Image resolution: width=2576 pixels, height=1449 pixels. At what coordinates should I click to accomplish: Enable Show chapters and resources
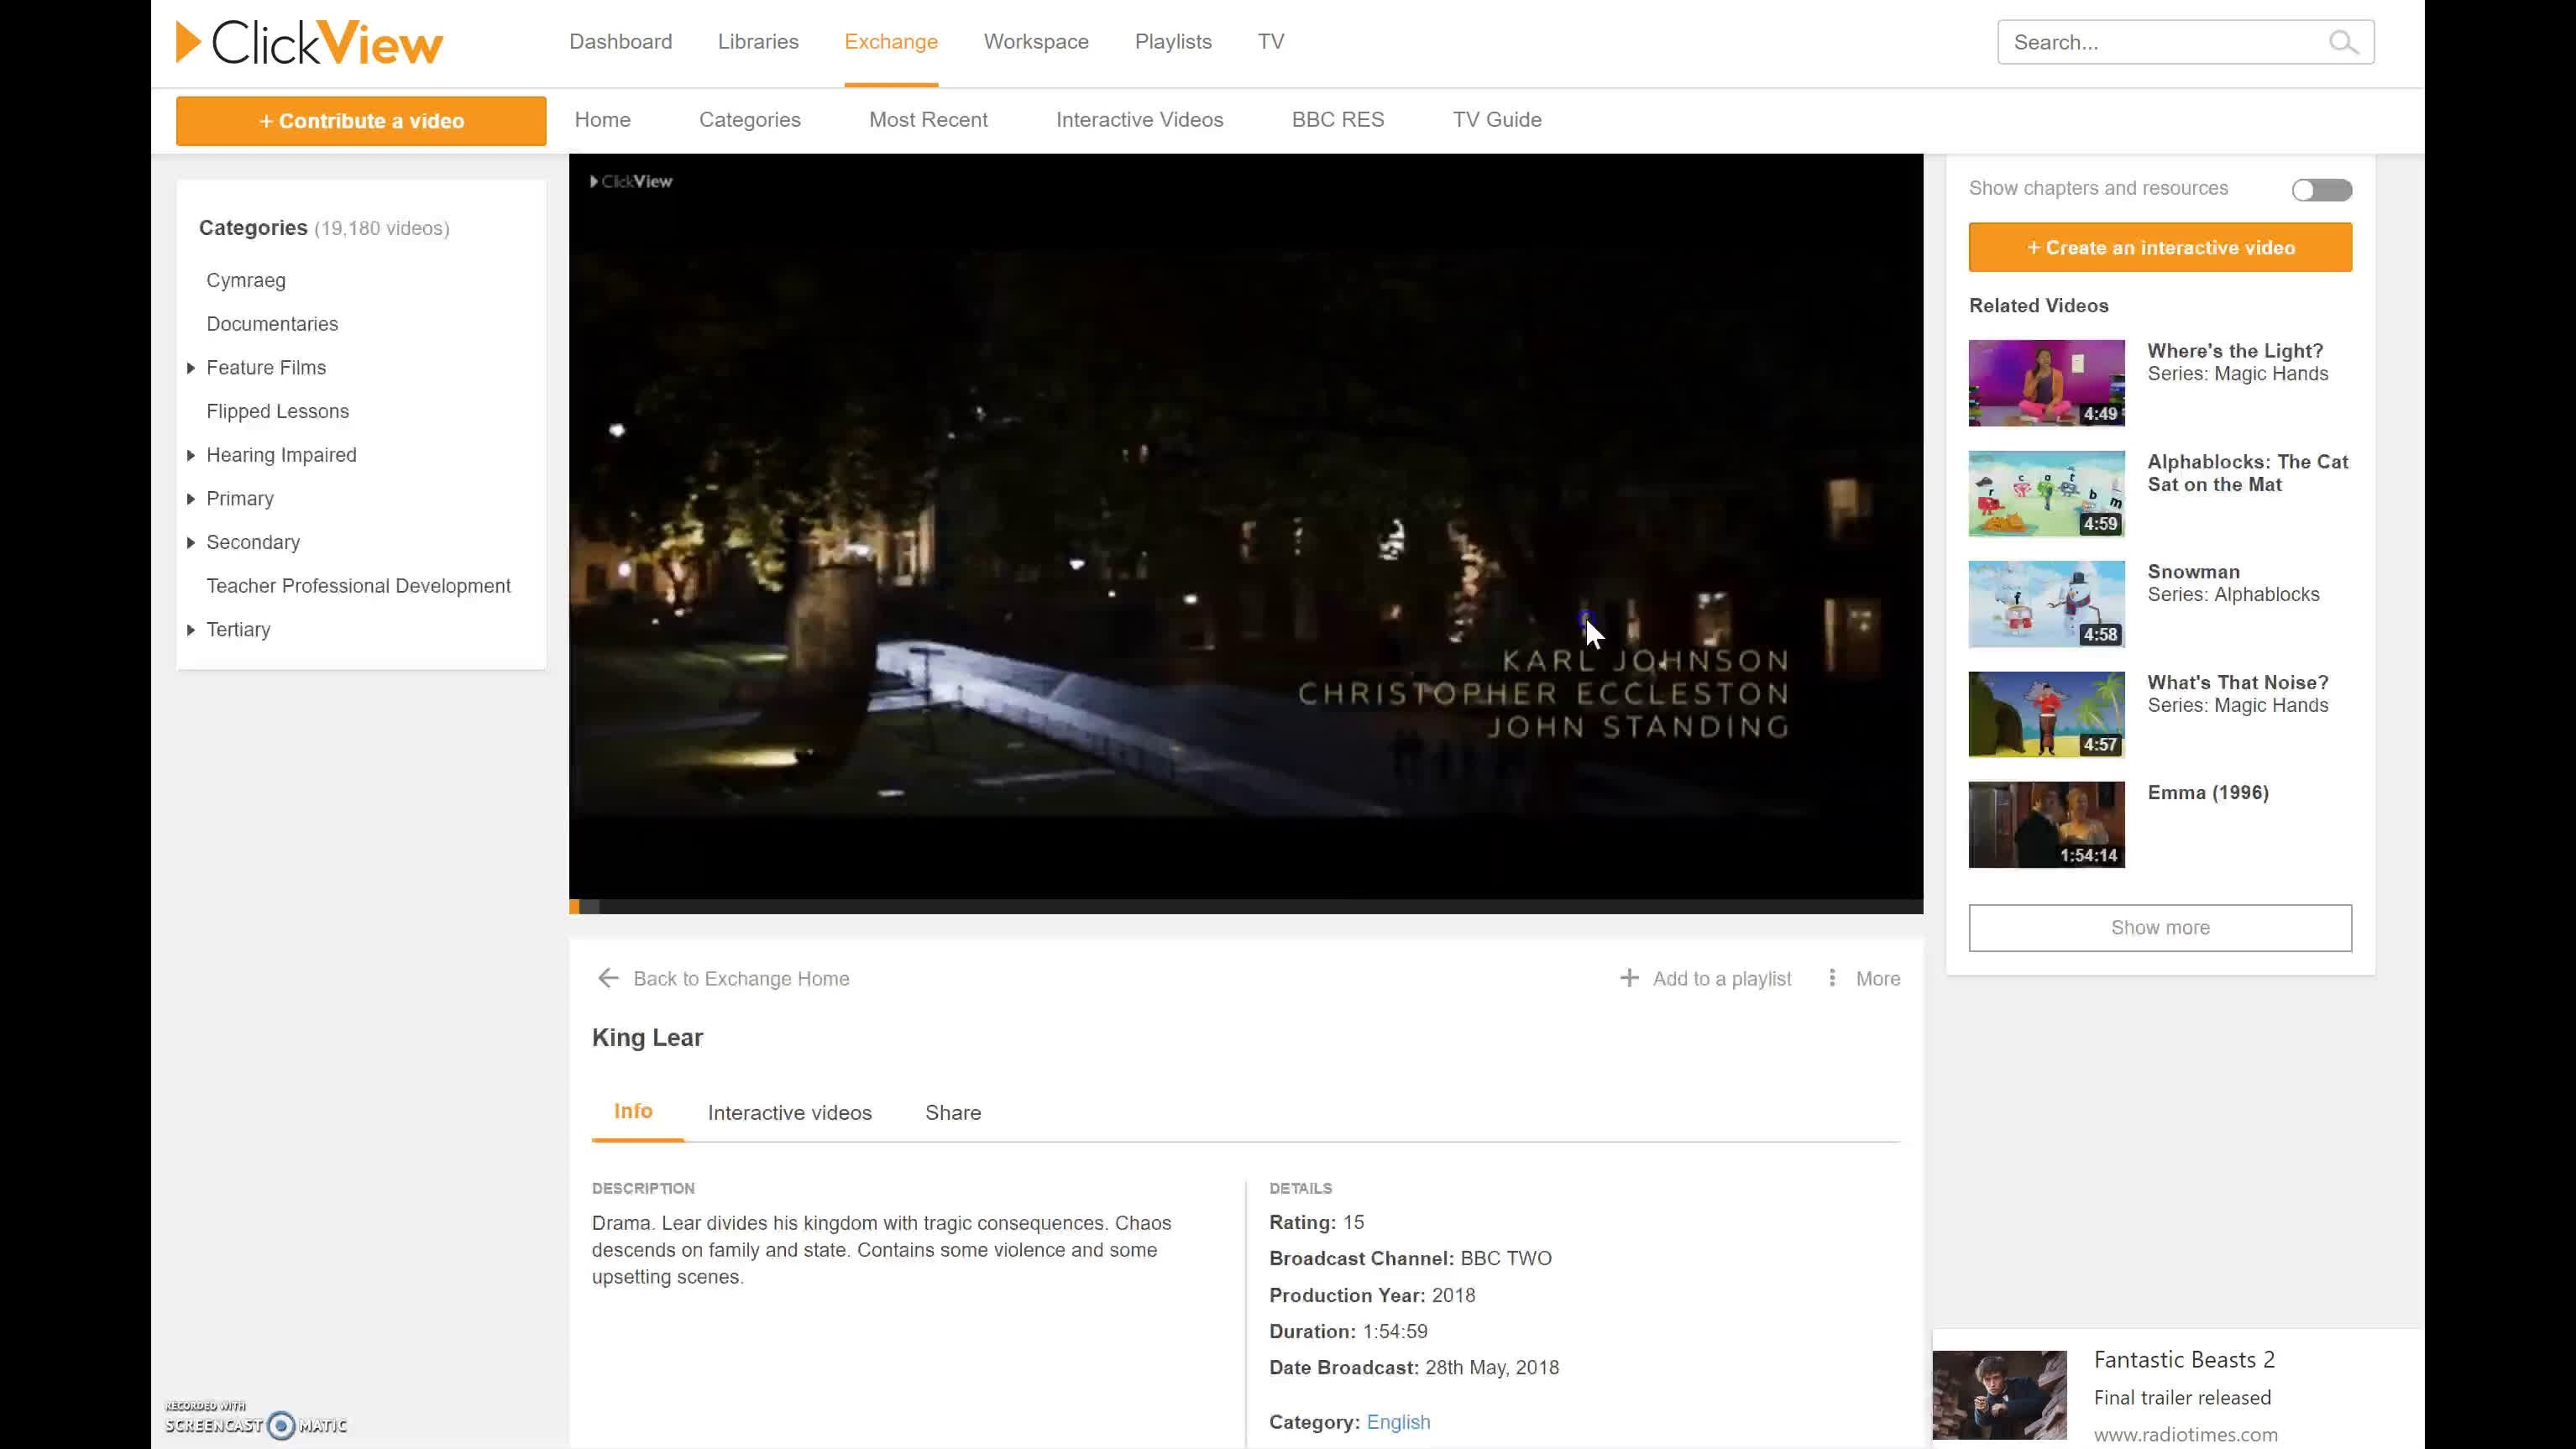click(2321, 189)
